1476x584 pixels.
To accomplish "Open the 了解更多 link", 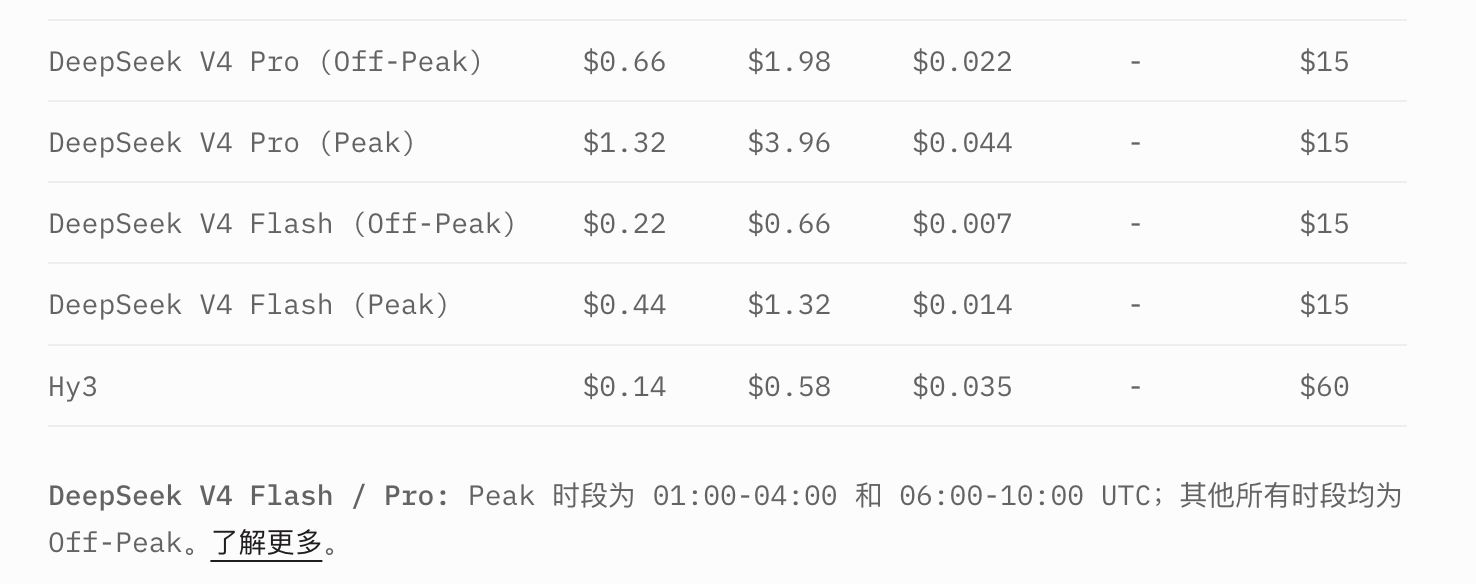I will click(x=266, y=543).
